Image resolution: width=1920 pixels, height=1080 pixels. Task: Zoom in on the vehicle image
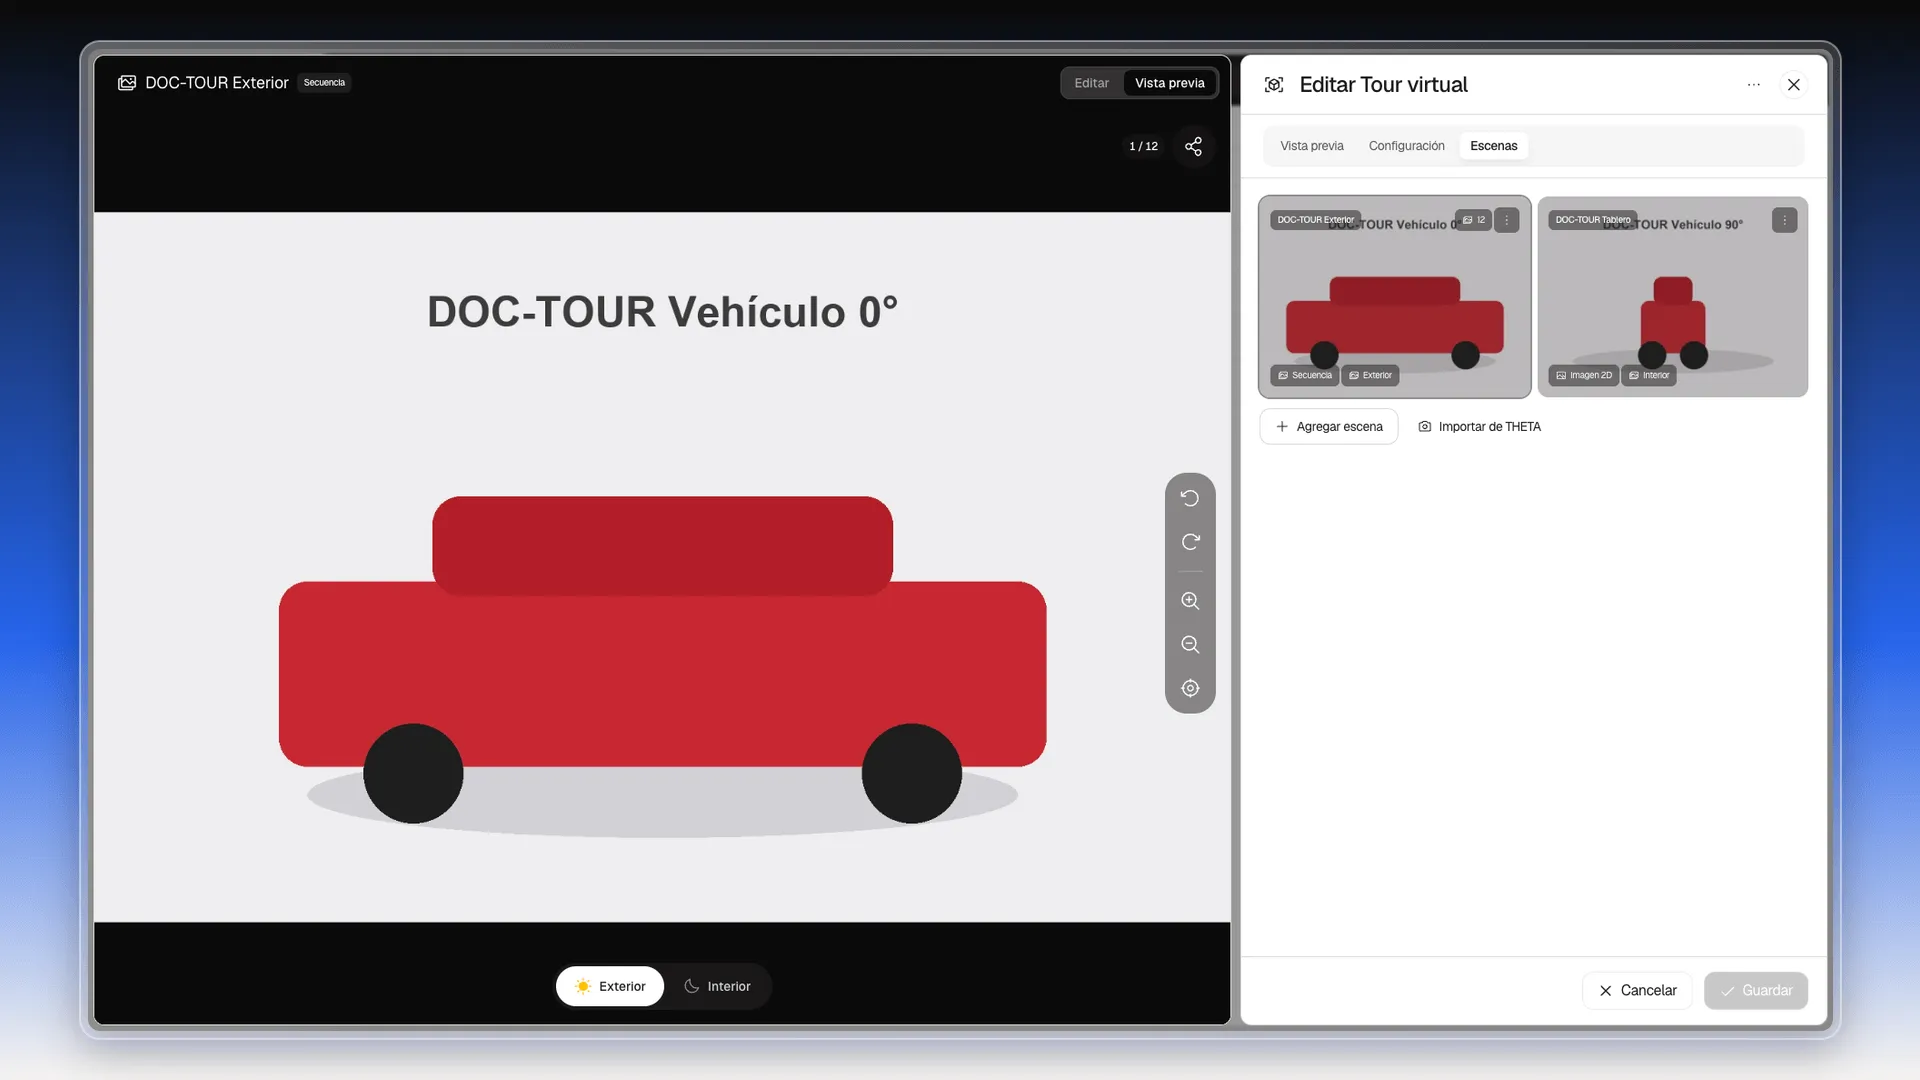click(x=1190, y=601)
